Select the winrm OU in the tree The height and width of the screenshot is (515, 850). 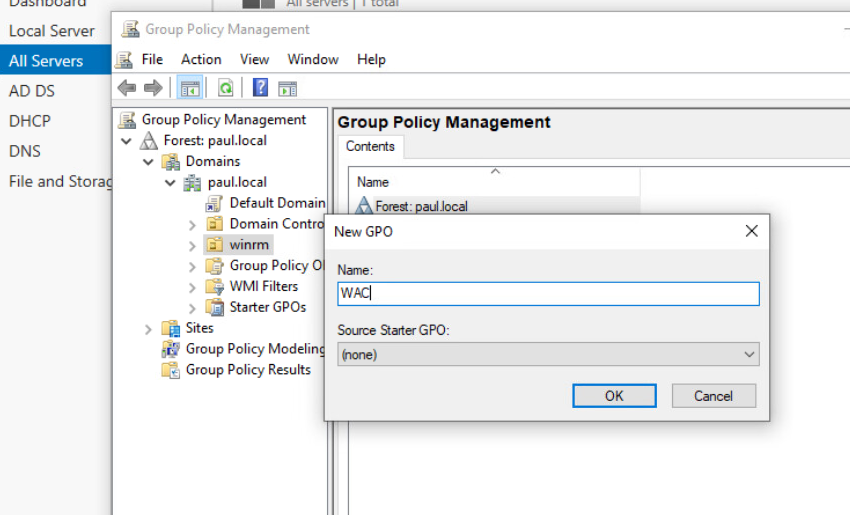[x=249, y=244]
